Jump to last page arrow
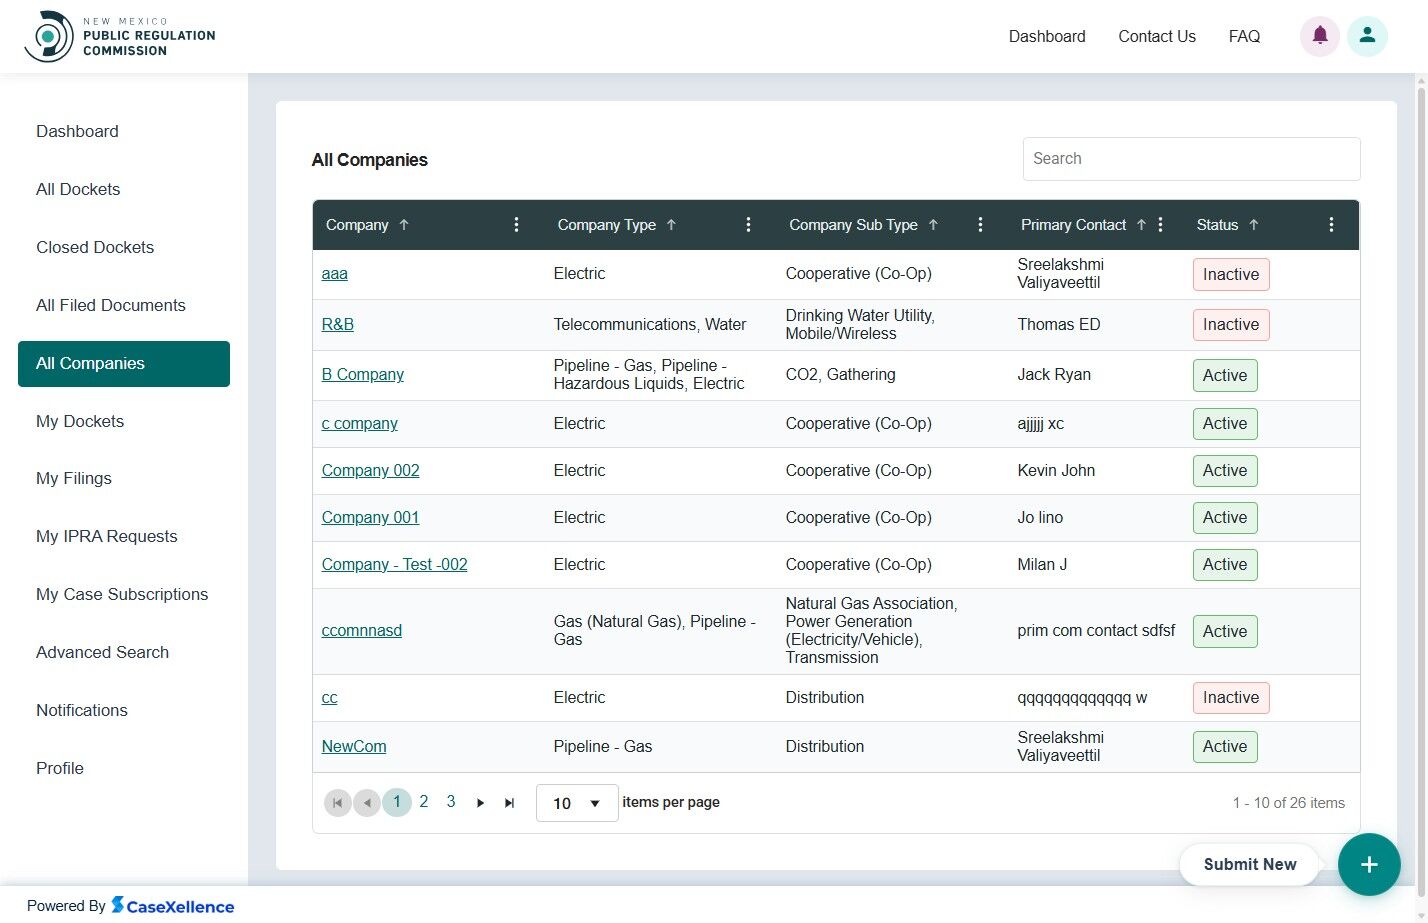1428x923 pixels. click(509, 803)
